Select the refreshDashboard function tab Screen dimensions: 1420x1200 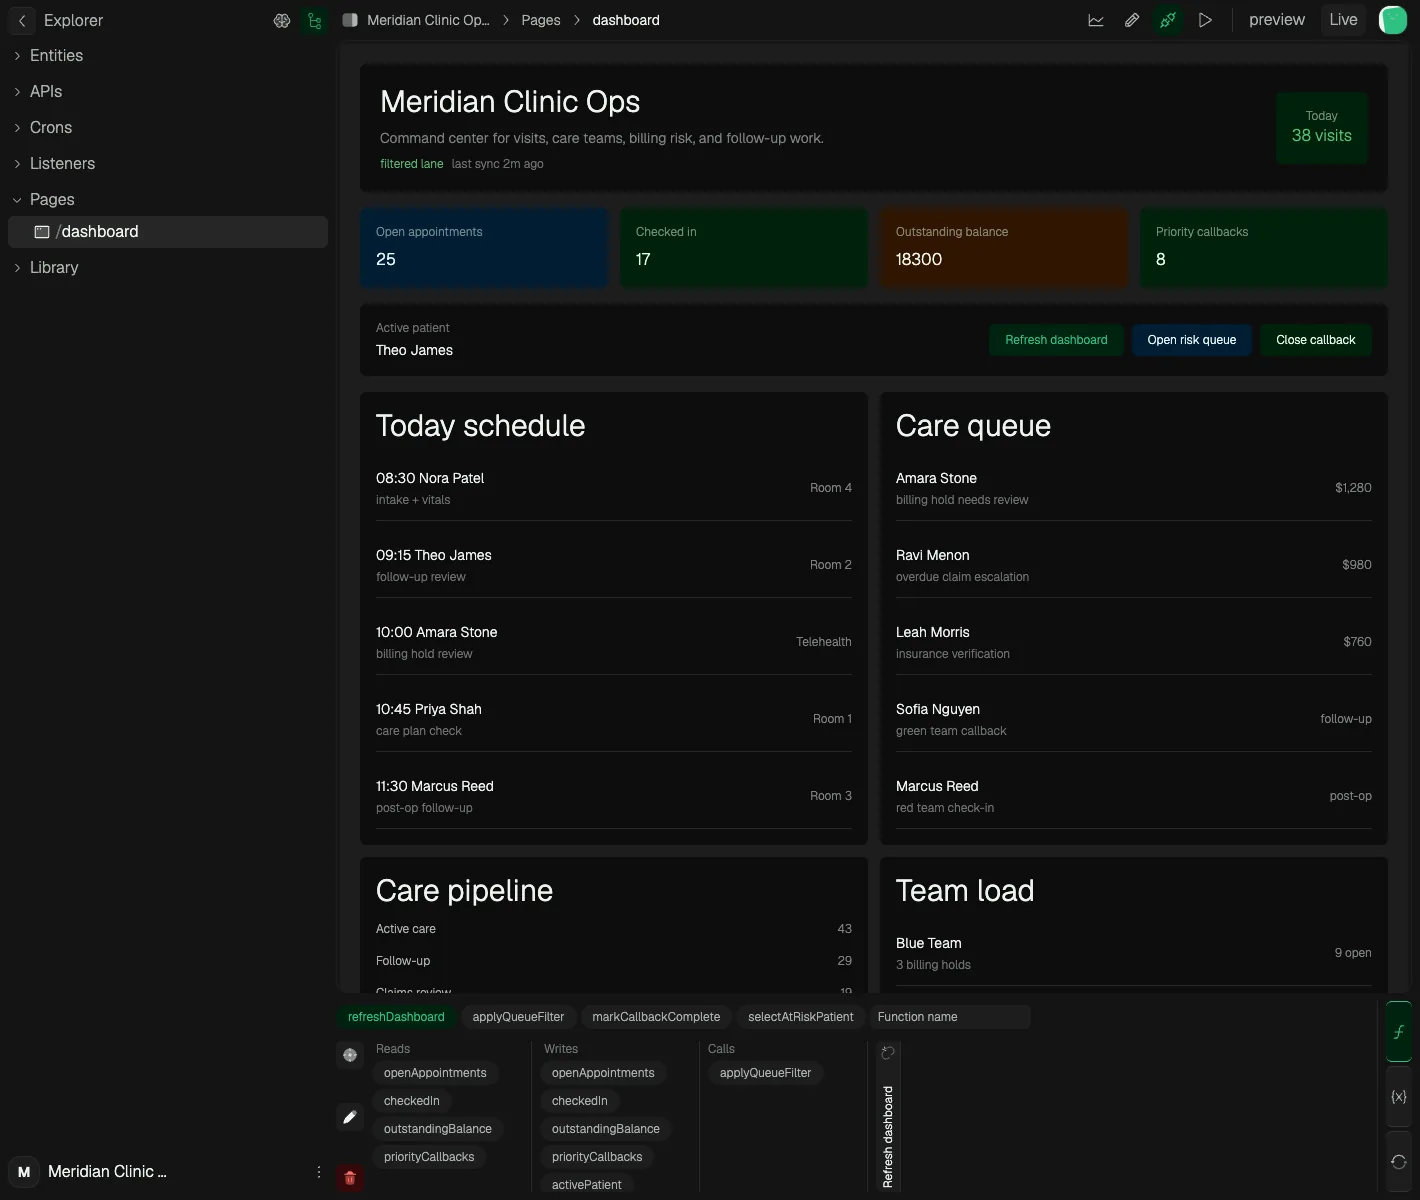396,1017
